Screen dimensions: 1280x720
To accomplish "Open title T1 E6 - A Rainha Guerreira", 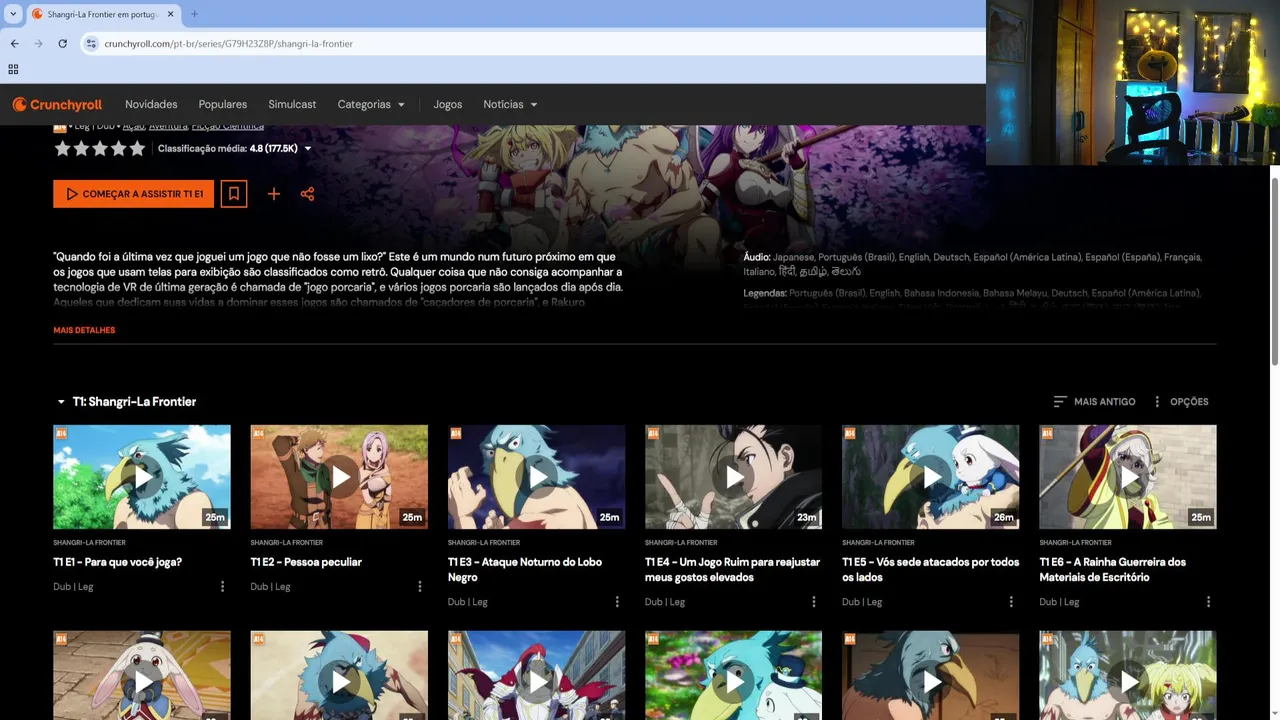I will pos(1112,569).
